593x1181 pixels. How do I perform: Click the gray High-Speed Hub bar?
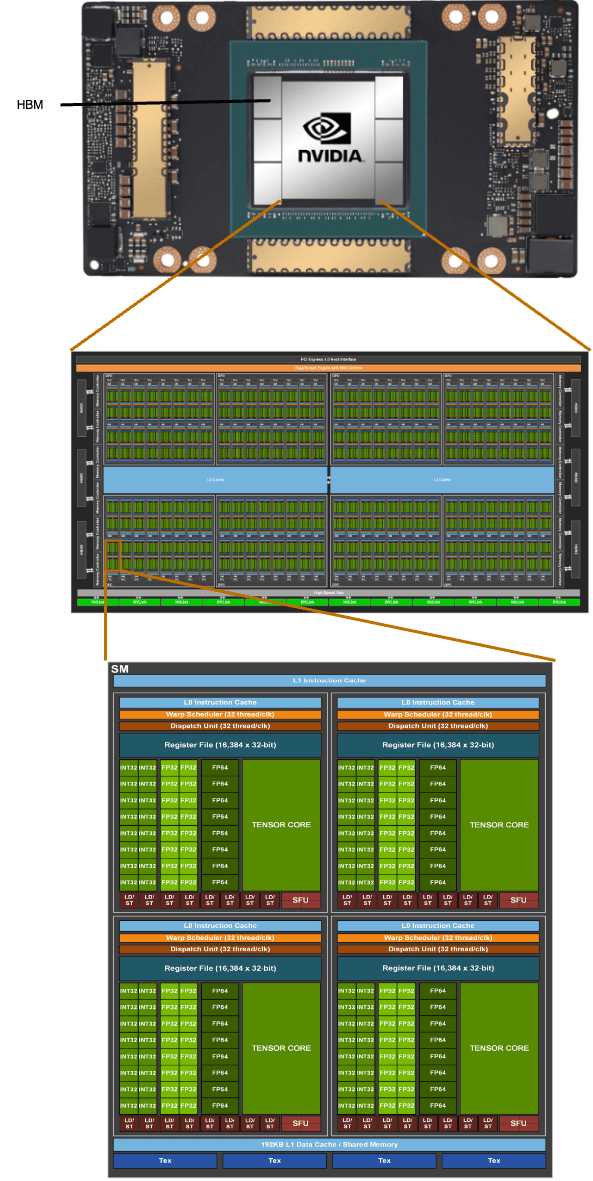point(329,593)
